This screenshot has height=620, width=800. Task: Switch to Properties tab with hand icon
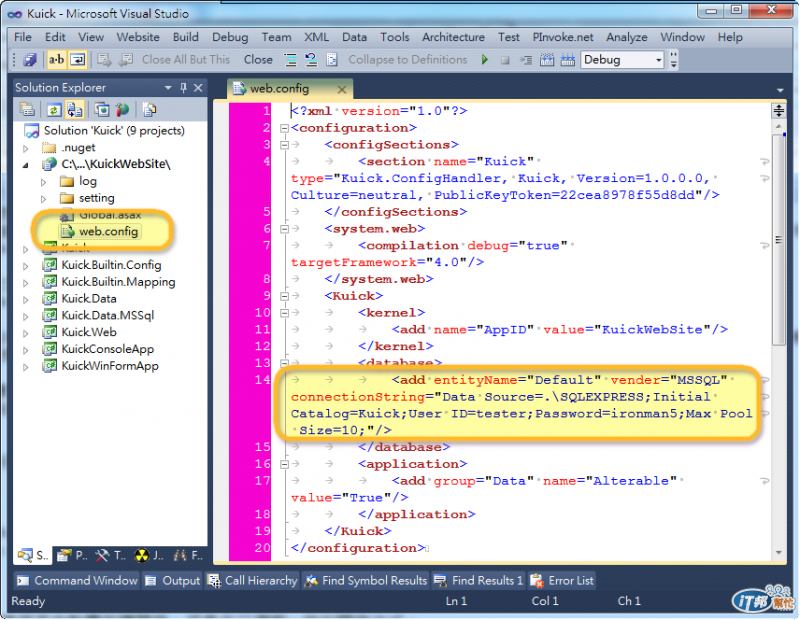[x=72, y=555]
